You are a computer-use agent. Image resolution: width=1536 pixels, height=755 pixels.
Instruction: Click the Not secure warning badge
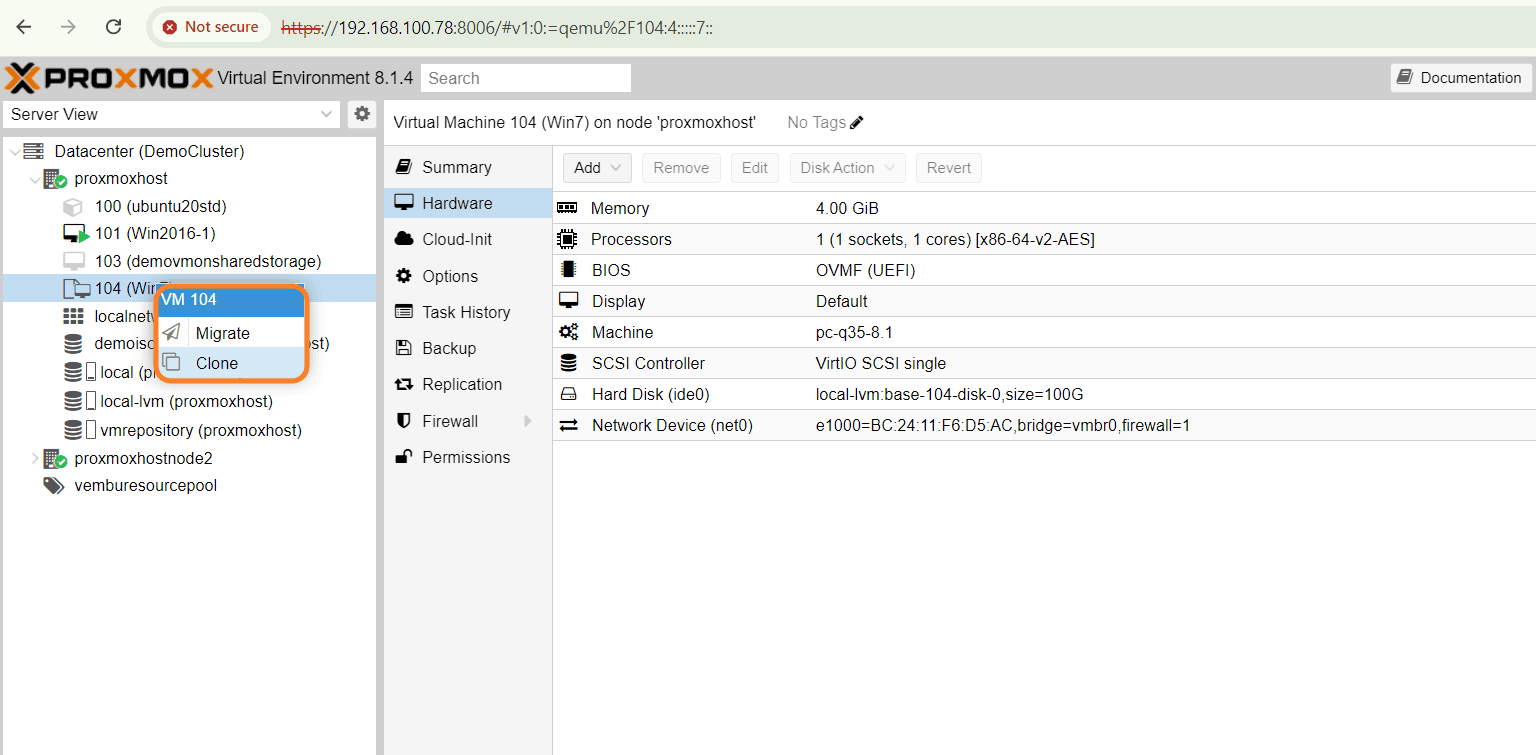pos(211,27)
